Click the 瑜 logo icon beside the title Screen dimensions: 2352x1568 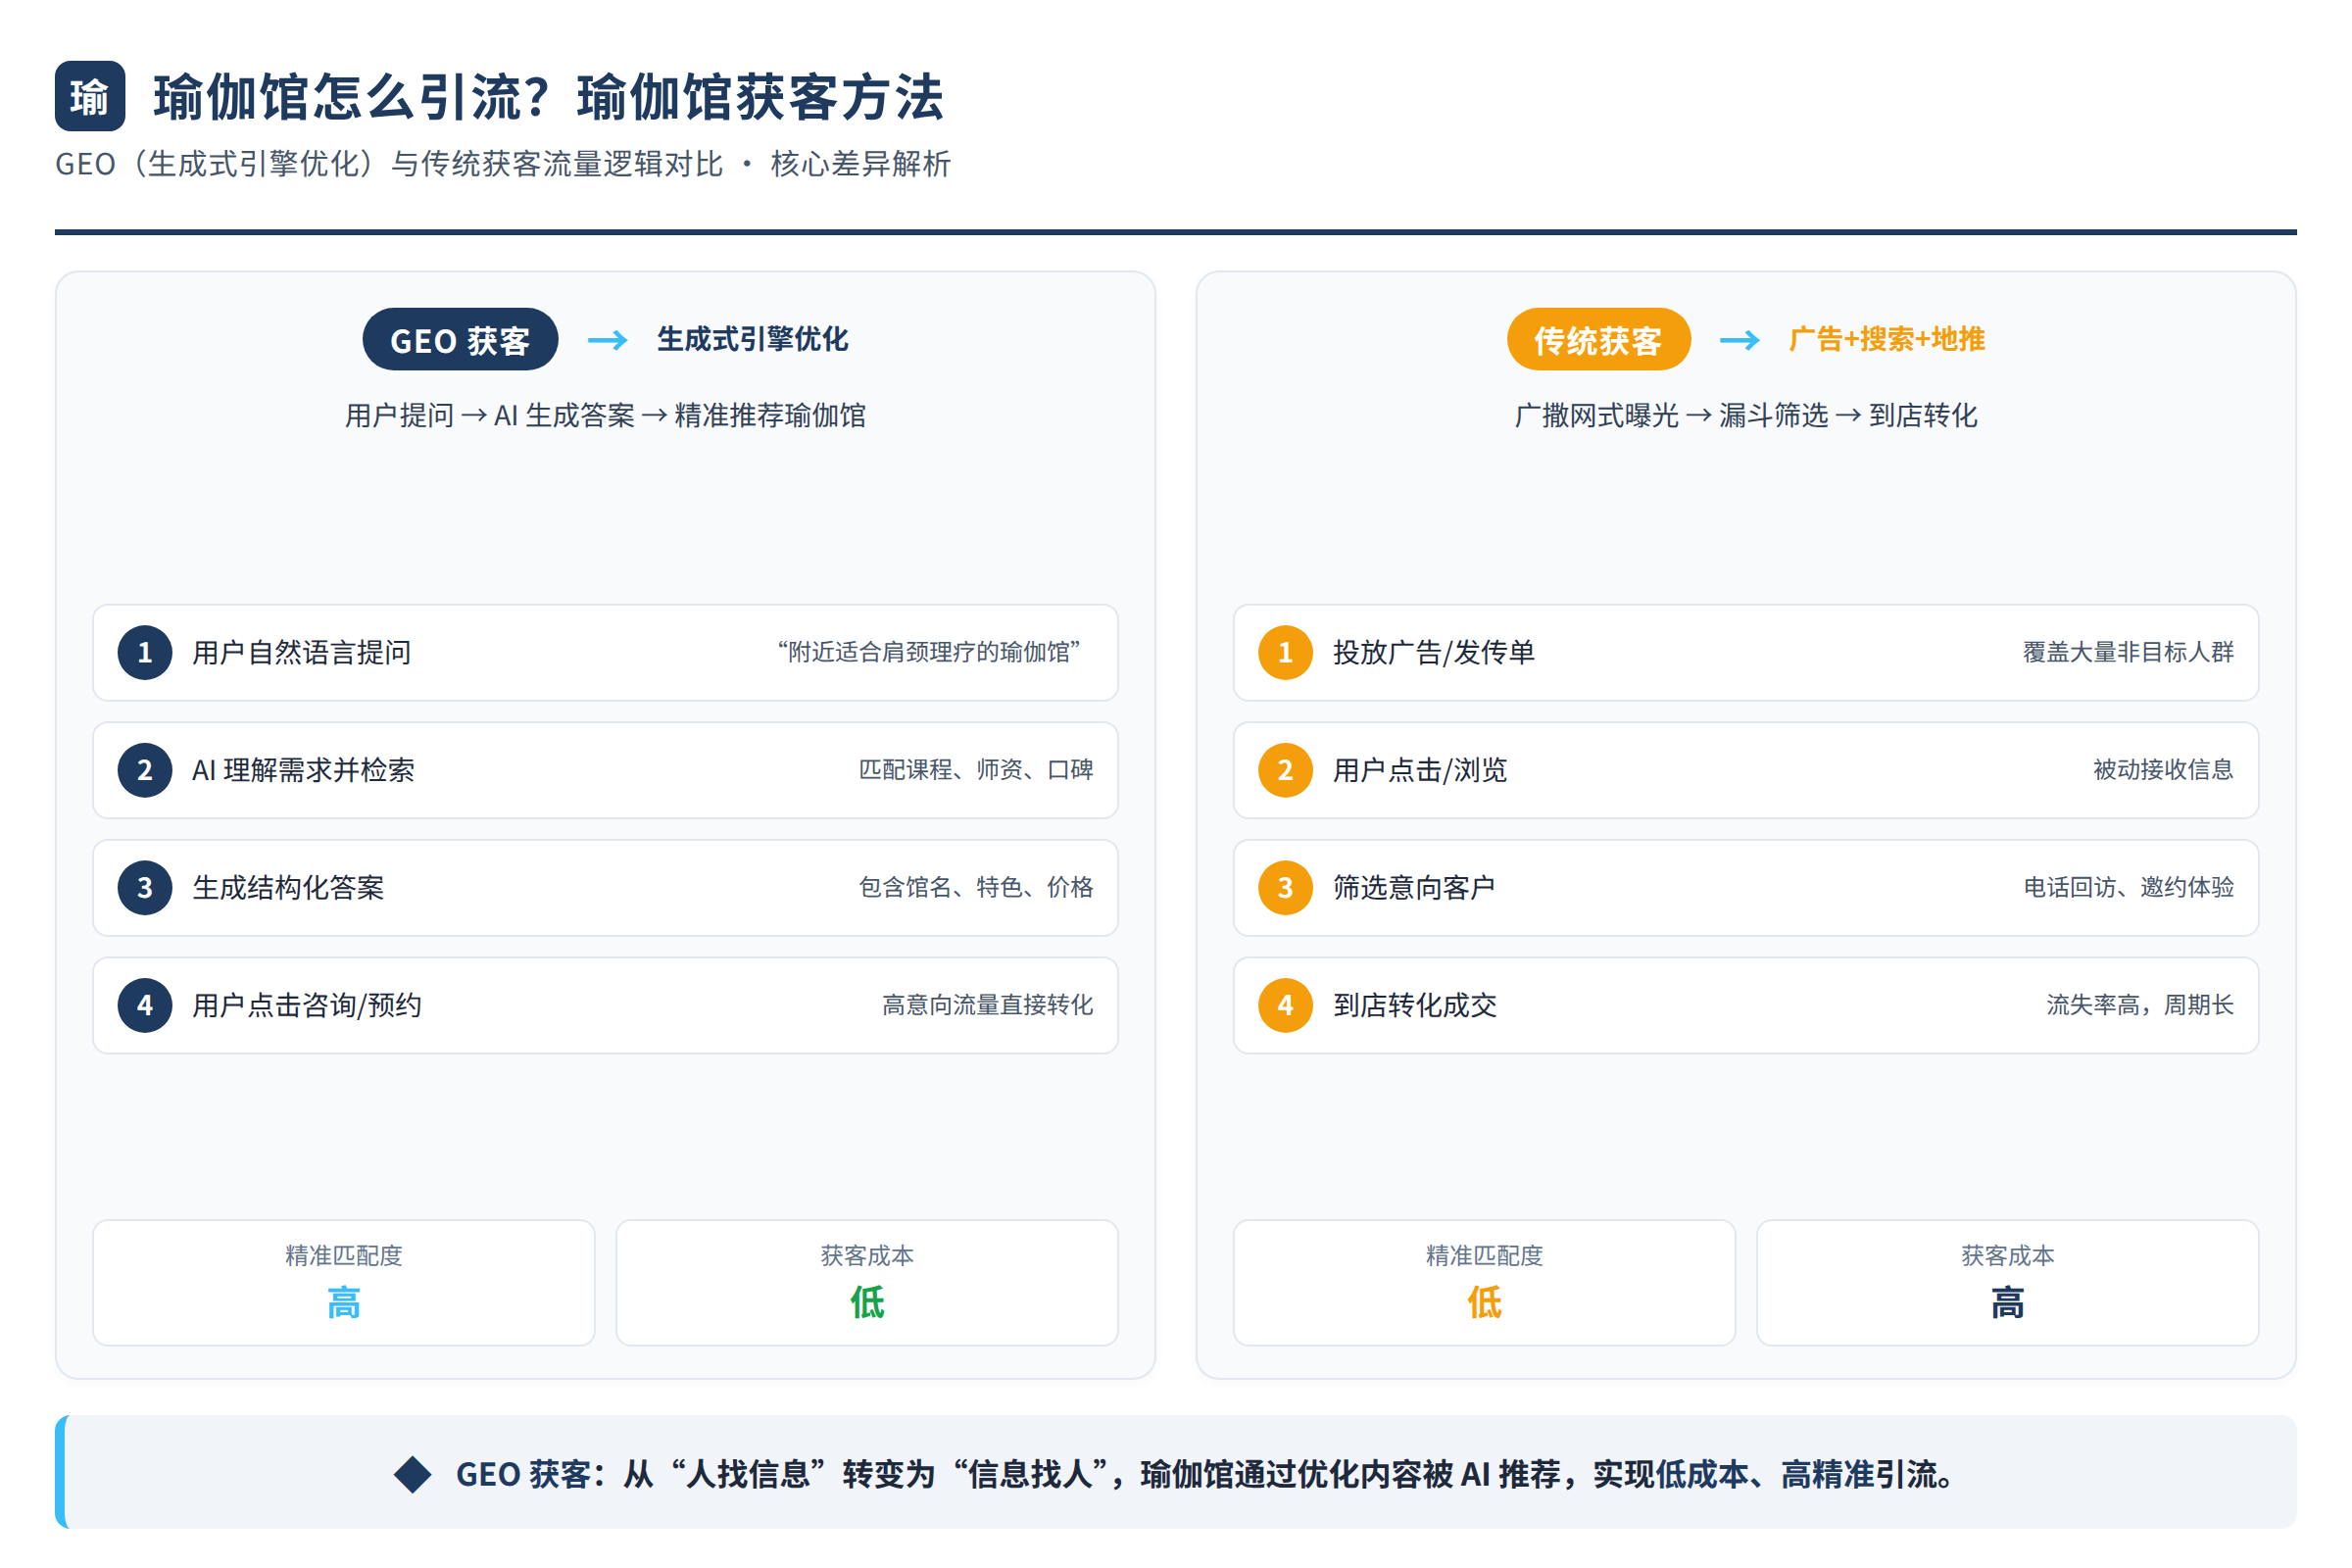(x=90, y=96)
